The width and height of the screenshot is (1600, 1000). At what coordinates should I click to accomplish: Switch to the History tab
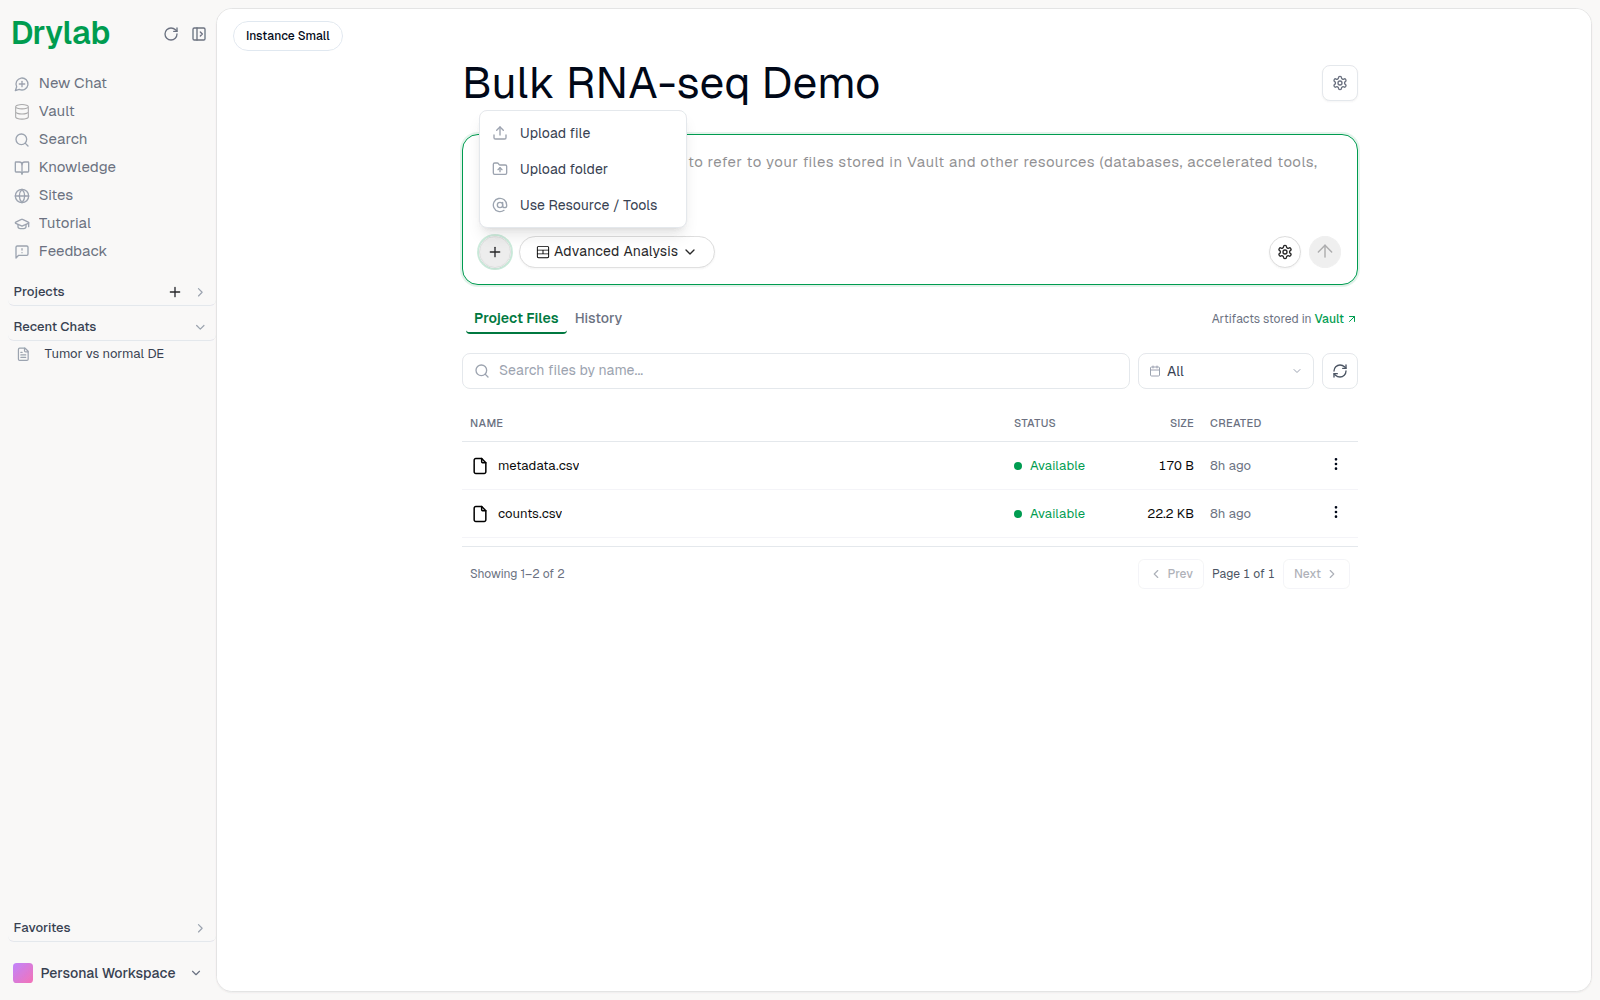tap(598, 318)
